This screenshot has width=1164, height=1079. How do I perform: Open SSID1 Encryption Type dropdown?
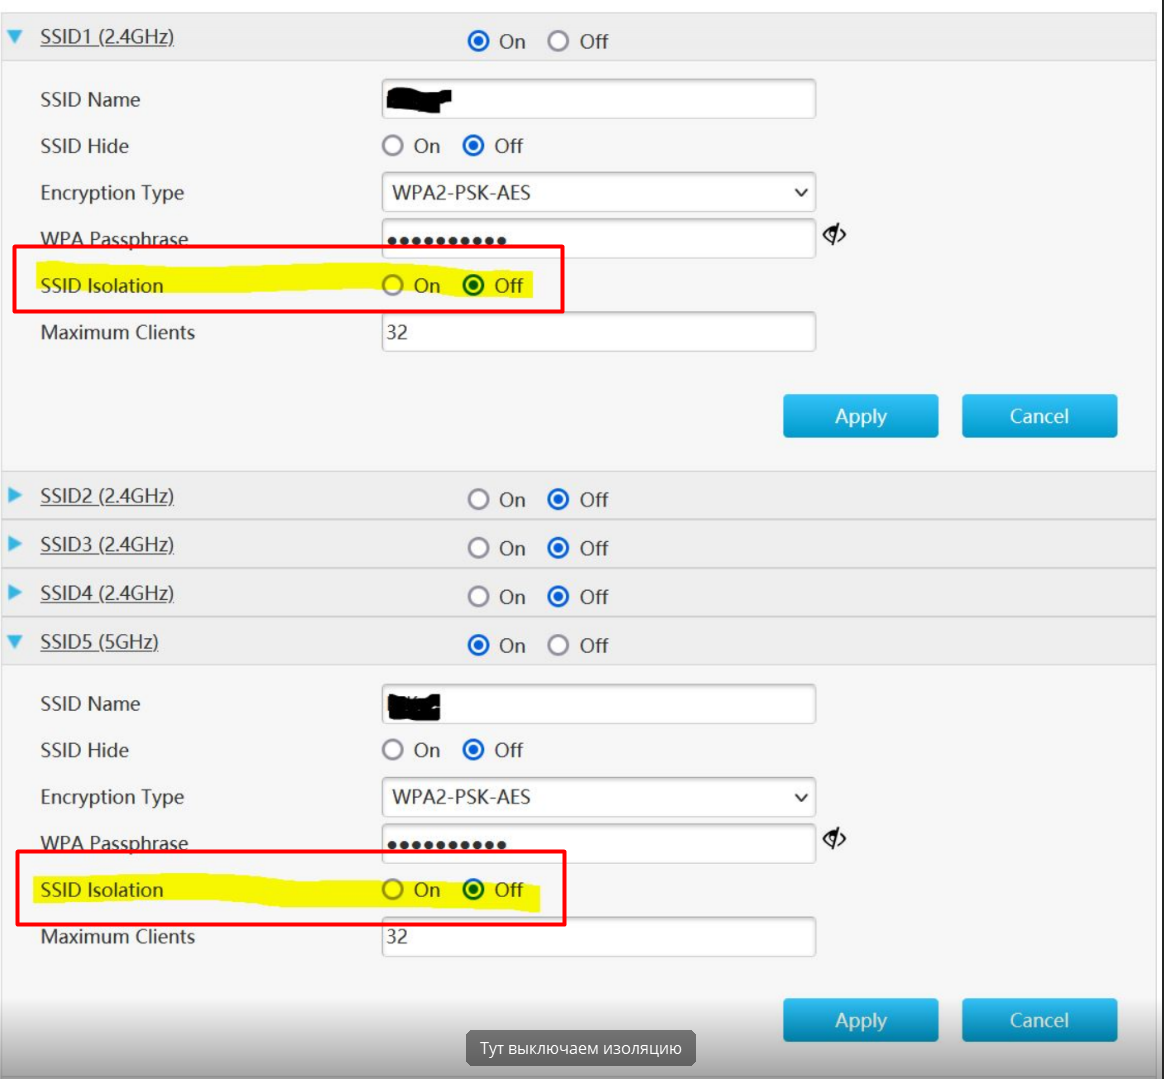coord(598,193)
